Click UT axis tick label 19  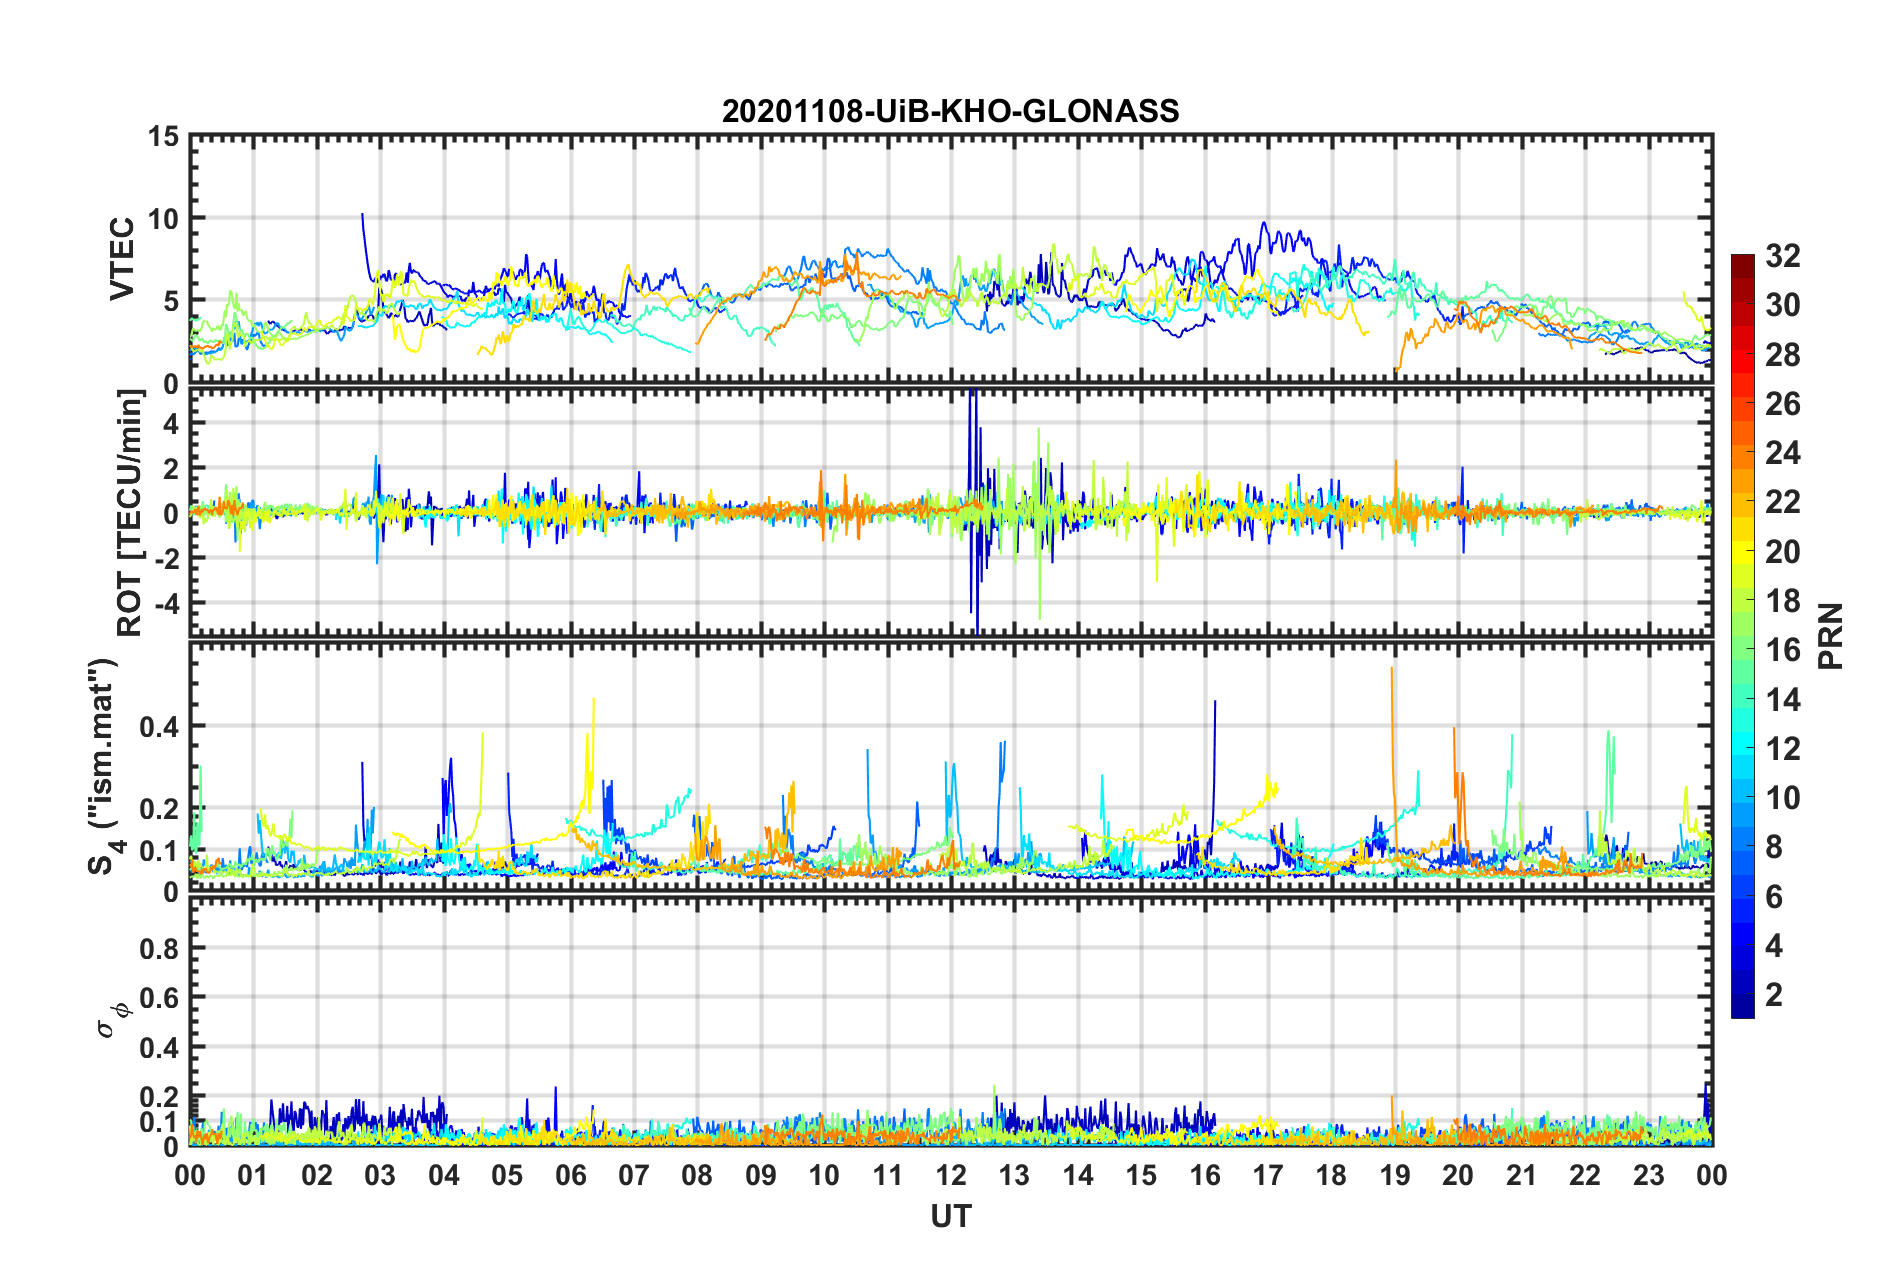point(1395,1175)
